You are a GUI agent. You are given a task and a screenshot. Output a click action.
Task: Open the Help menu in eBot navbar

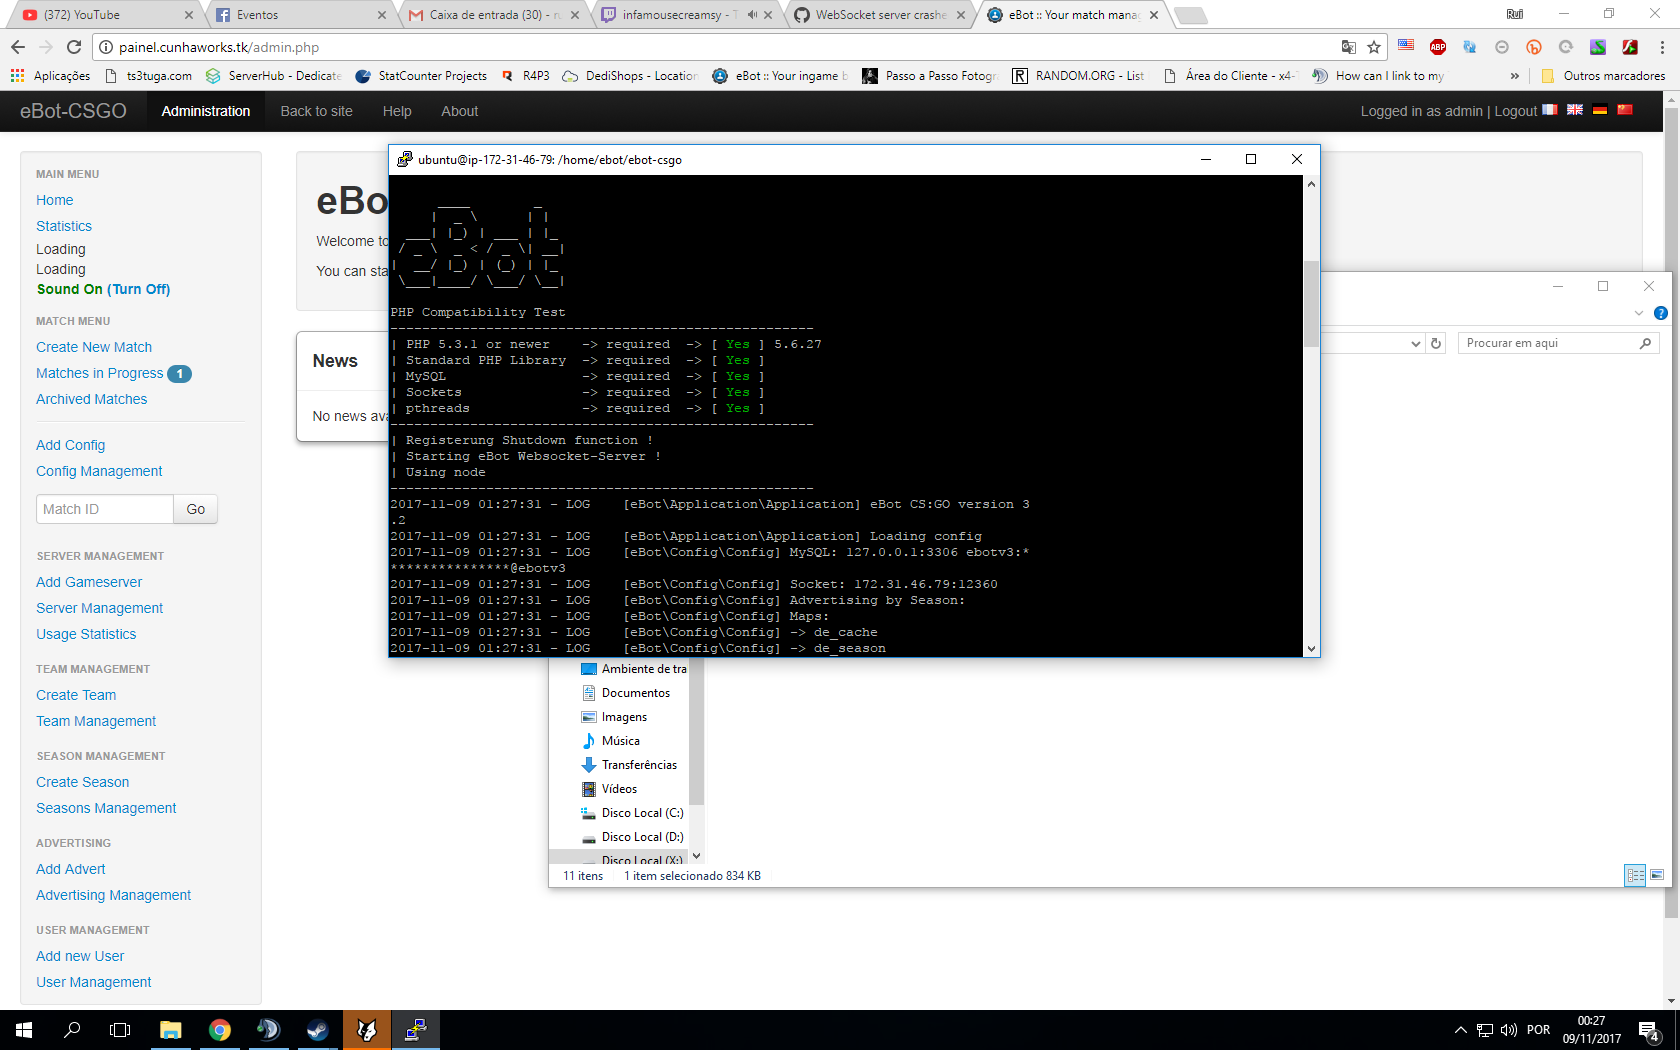[x=396, y=111]
